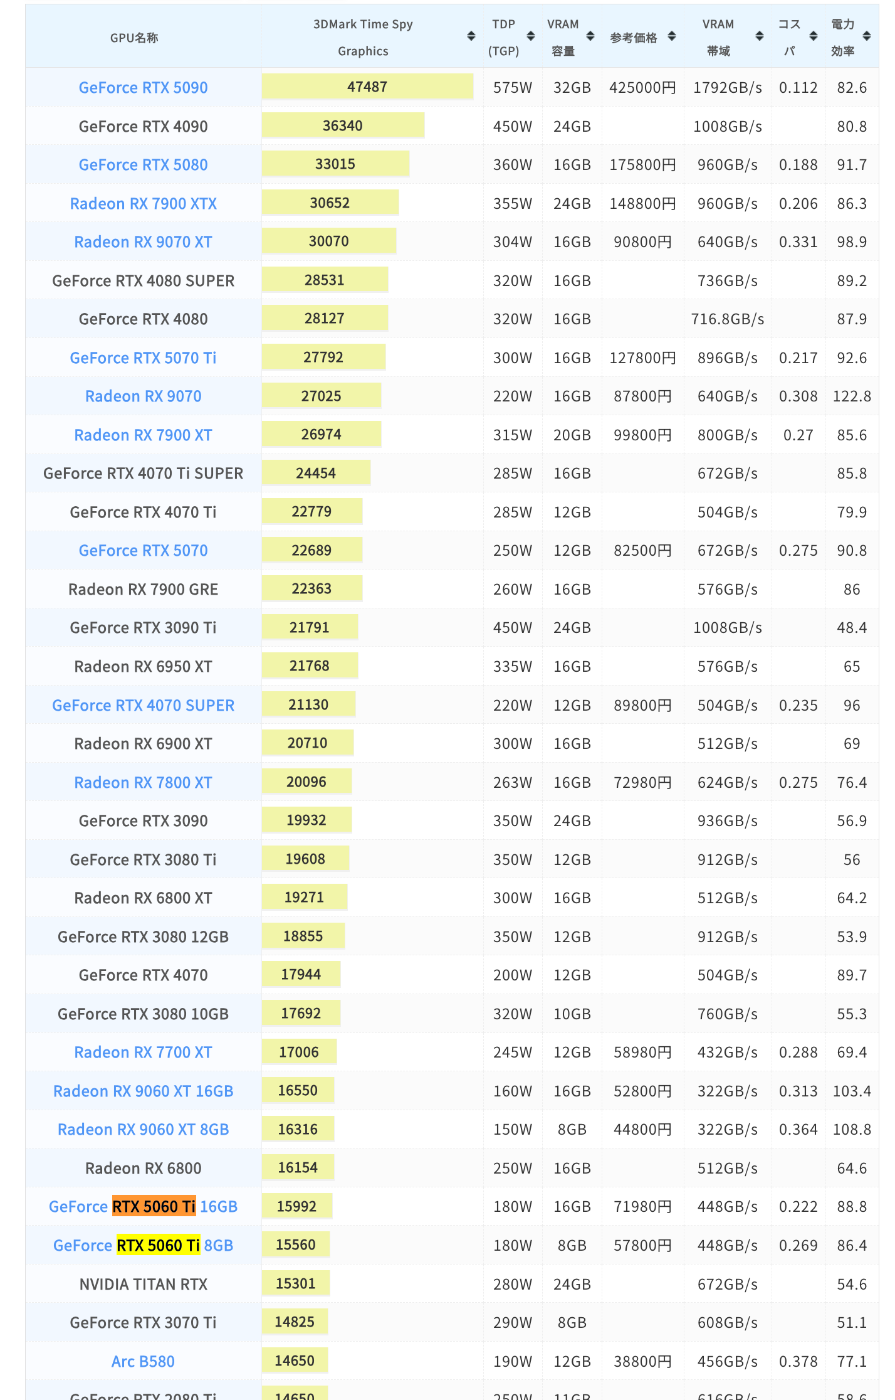Viewport: 895px width, 1400px height.
Task: Click the 425000円 price cell
Action: click(x=642, y=87)
